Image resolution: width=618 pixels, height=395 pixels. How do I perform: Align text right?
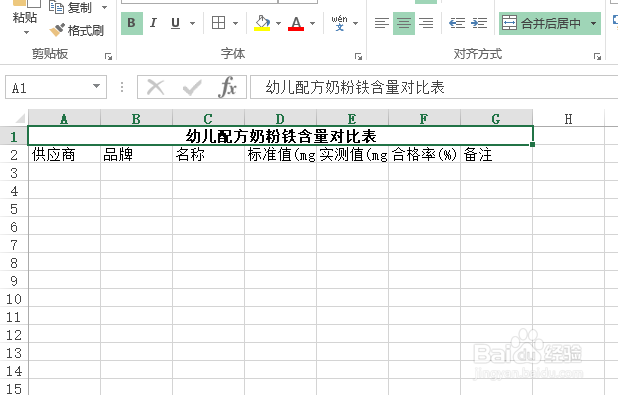pyautogui.click(x=426, y=23)
